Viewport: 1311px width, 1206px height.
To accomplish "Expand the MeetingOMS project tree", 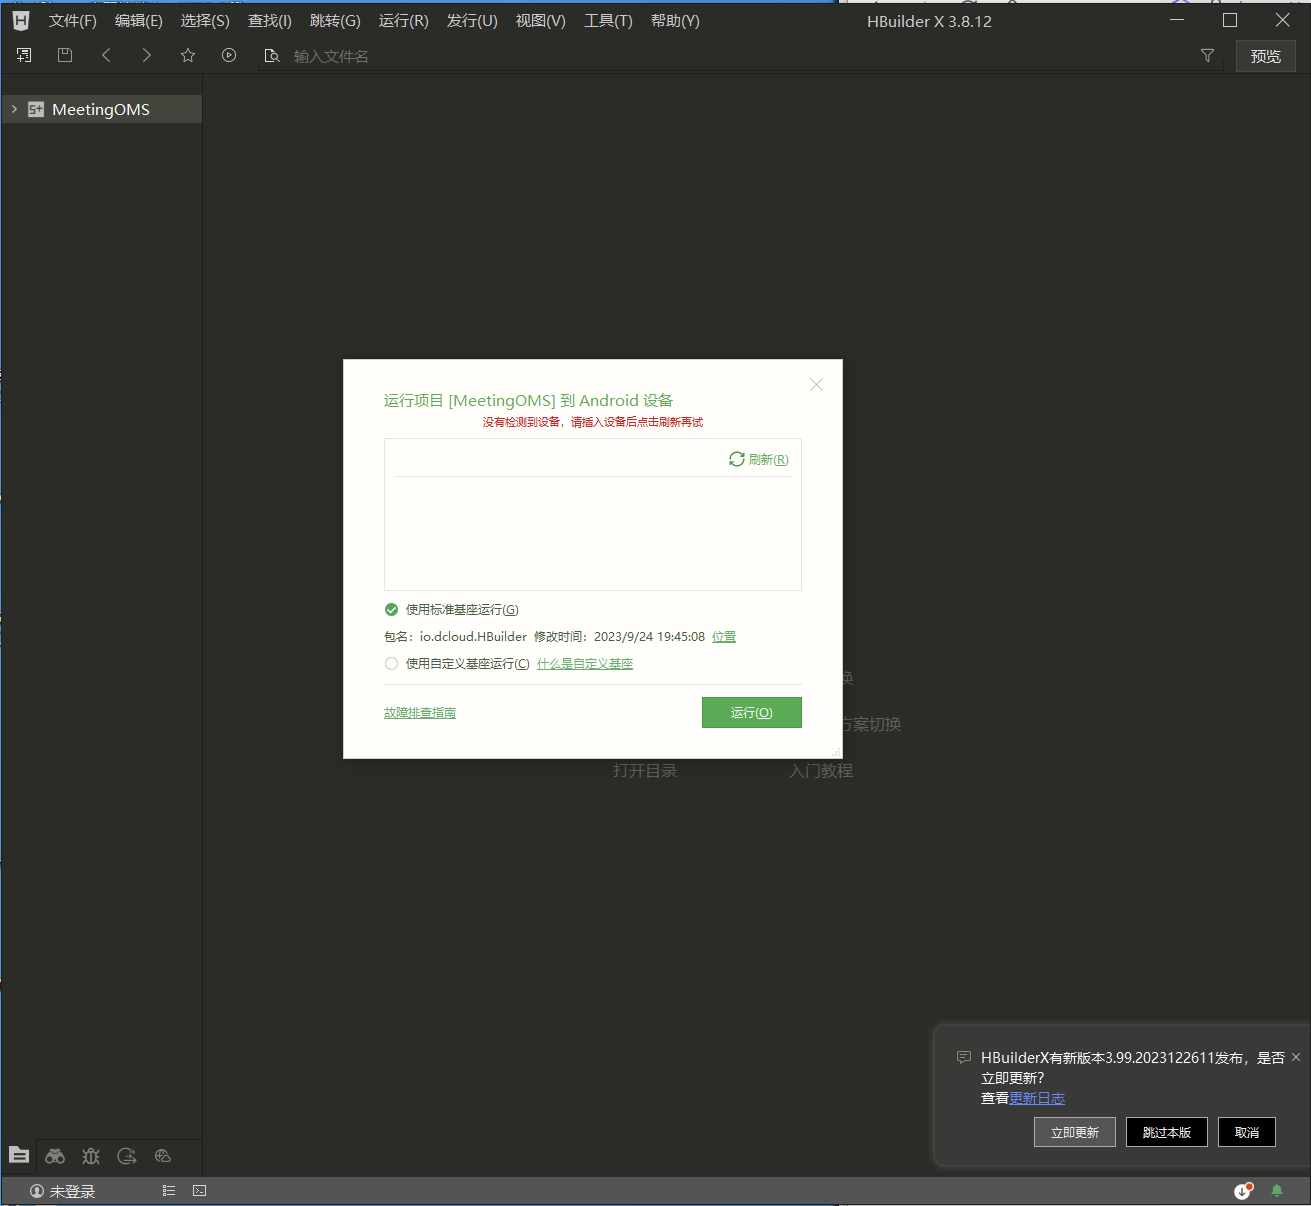I will pyautogui.click(x=14, y=109).
